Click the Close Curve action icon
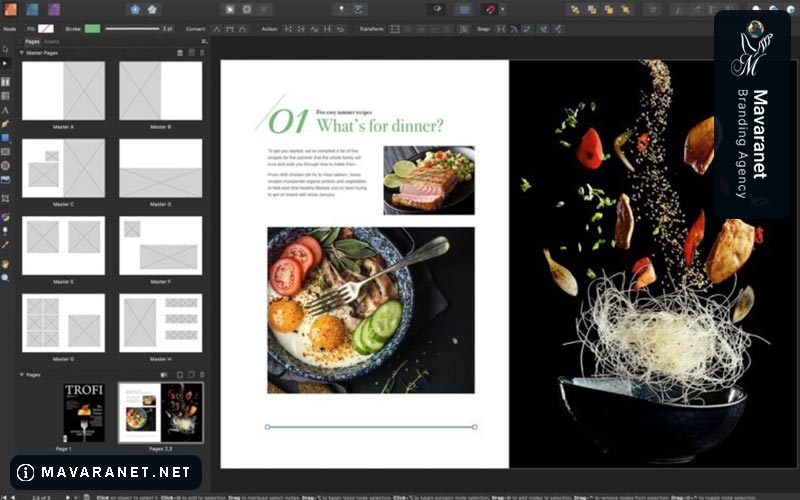The height and width of the screenshot is (500, 800). click(302, 29)
